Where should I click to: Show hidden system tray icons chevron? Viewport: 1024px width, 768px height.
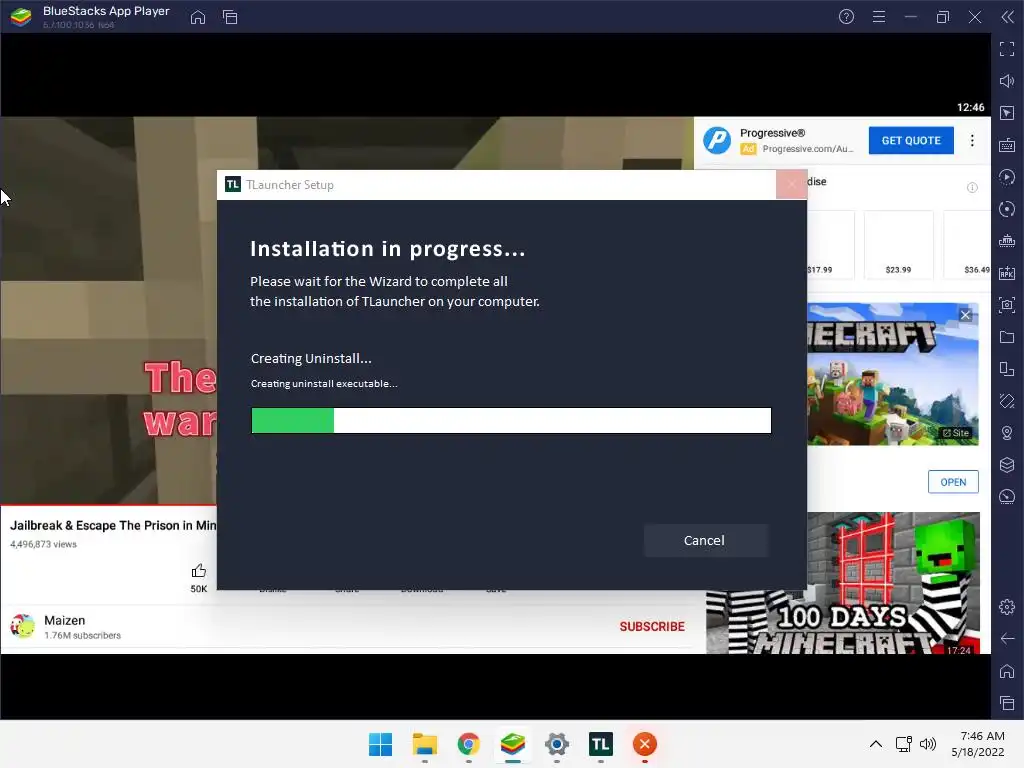tap(876, 744)
